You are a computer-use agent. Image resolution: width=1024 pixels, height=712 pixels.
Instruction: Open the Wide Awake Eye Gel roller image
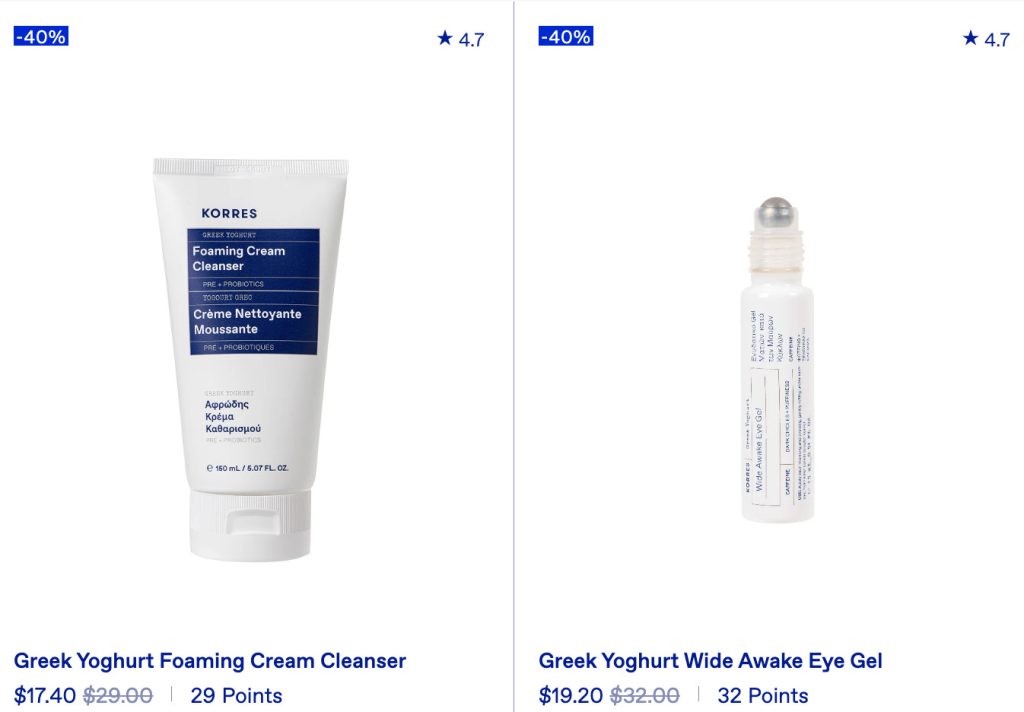coord(777,359)
